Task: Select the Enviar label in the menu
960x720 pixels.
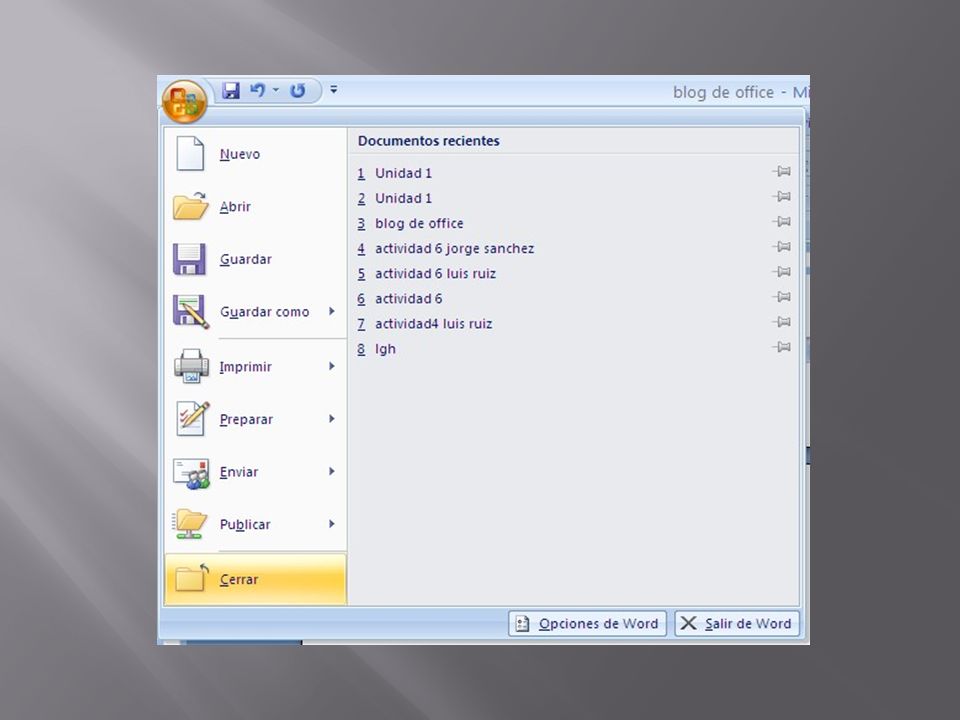Action: [x=239, y=472]
